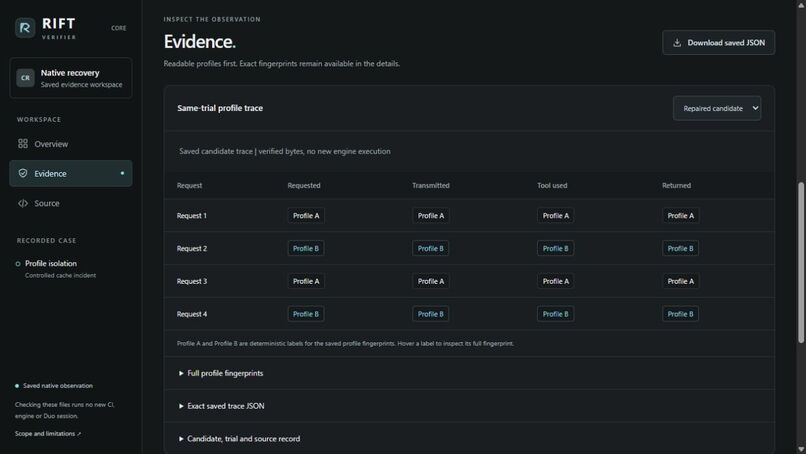Select Evidence in the sidebar
Screen dimensions: 806x454
[x=70, y=173]
